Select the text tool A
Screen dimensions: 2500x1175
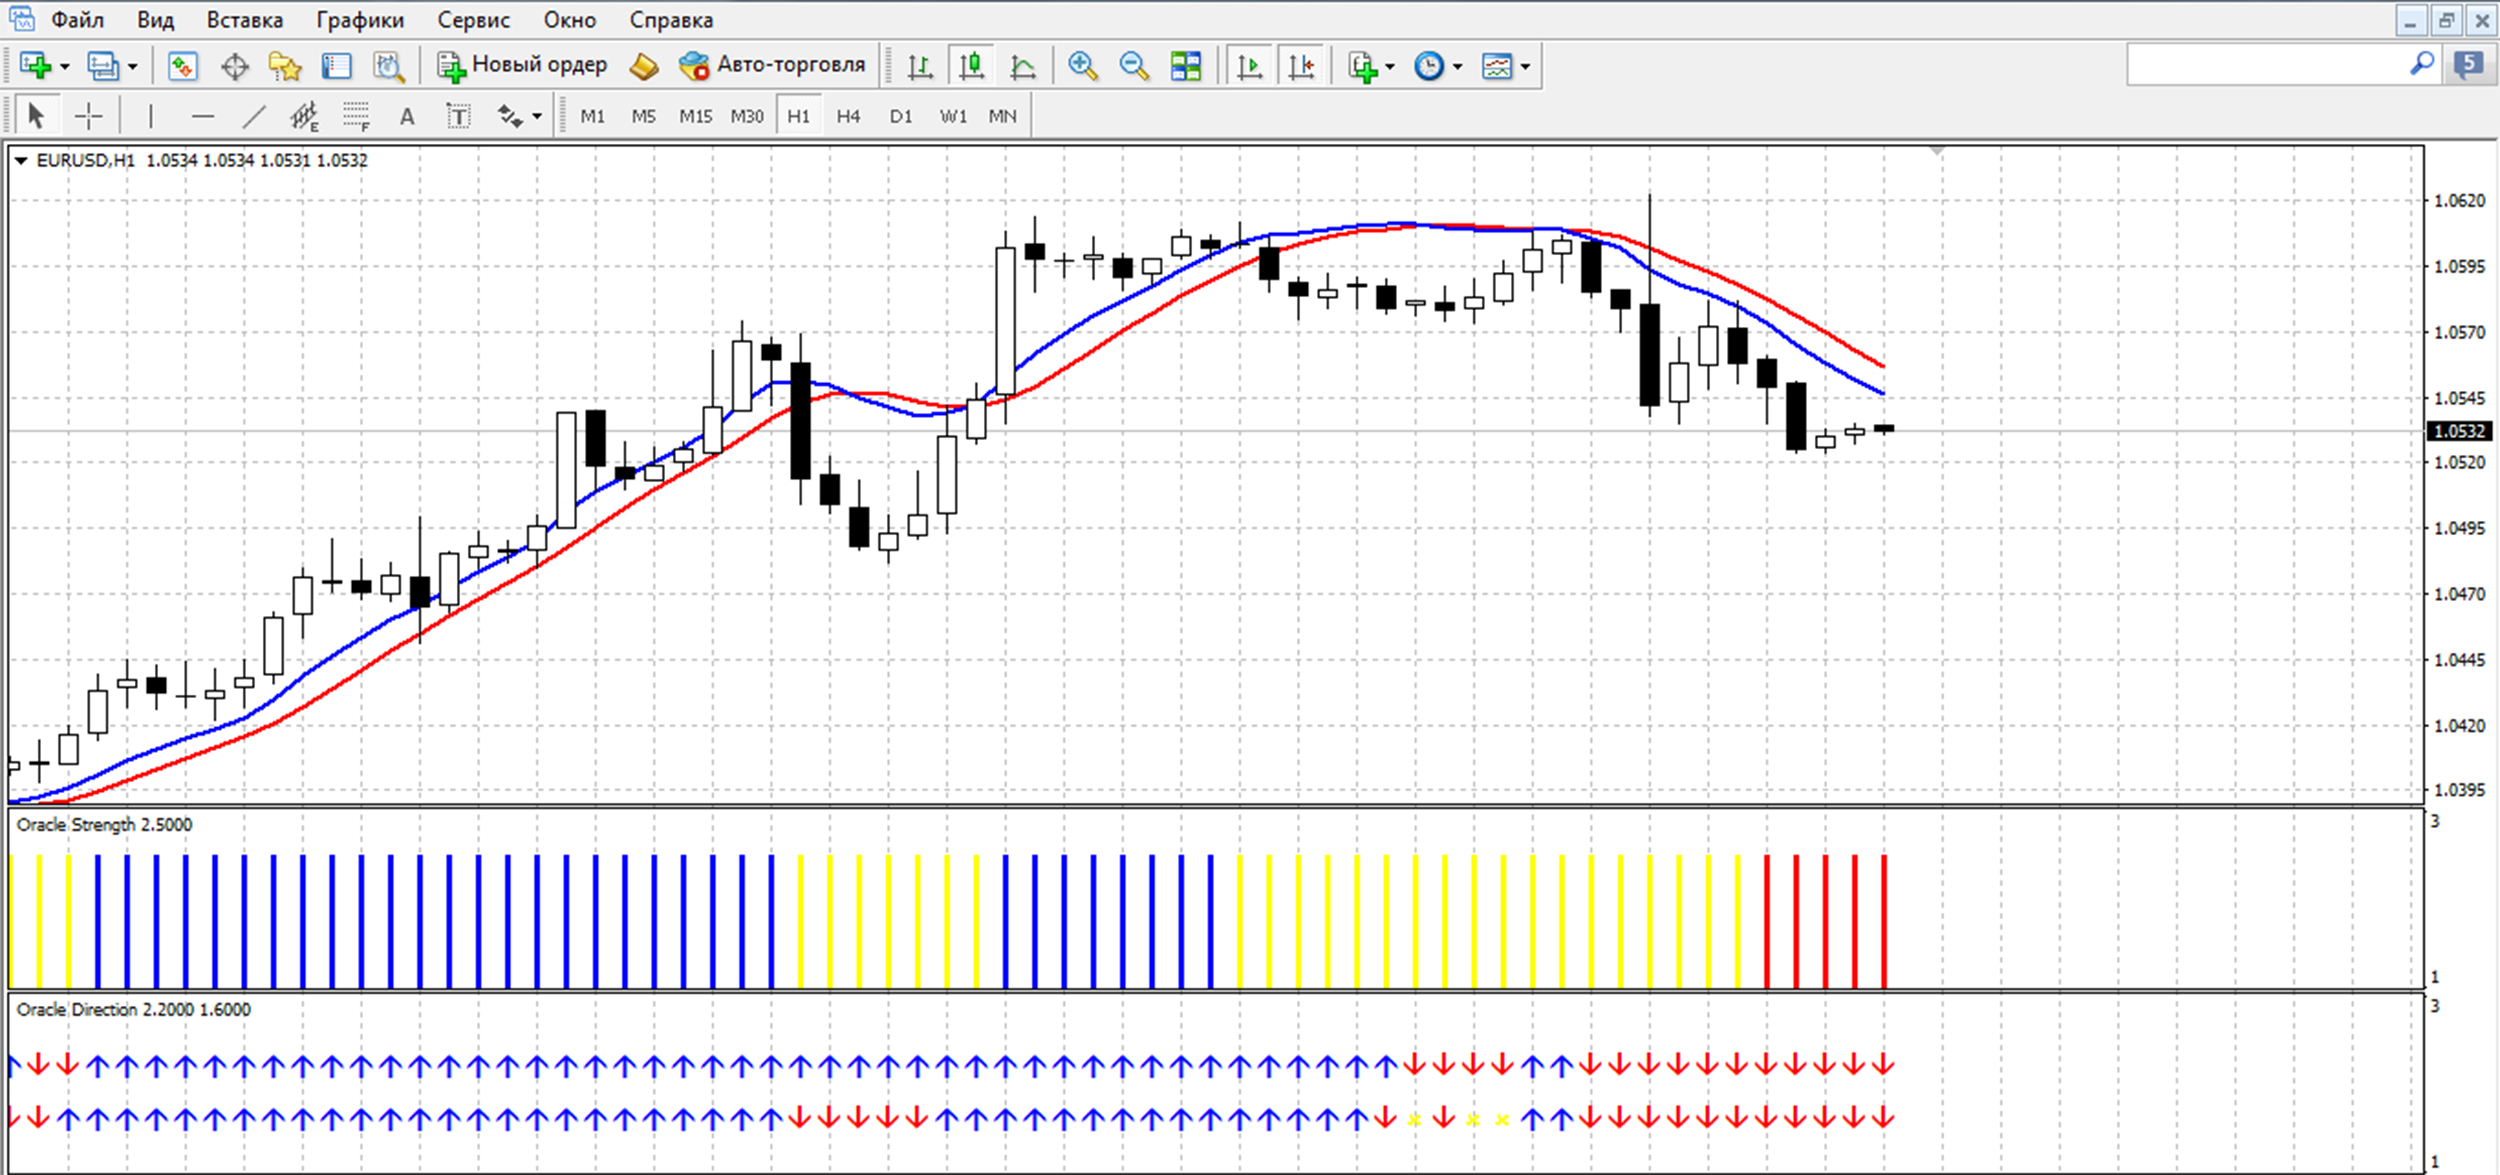pyautogui.click(x=407, y=117)
